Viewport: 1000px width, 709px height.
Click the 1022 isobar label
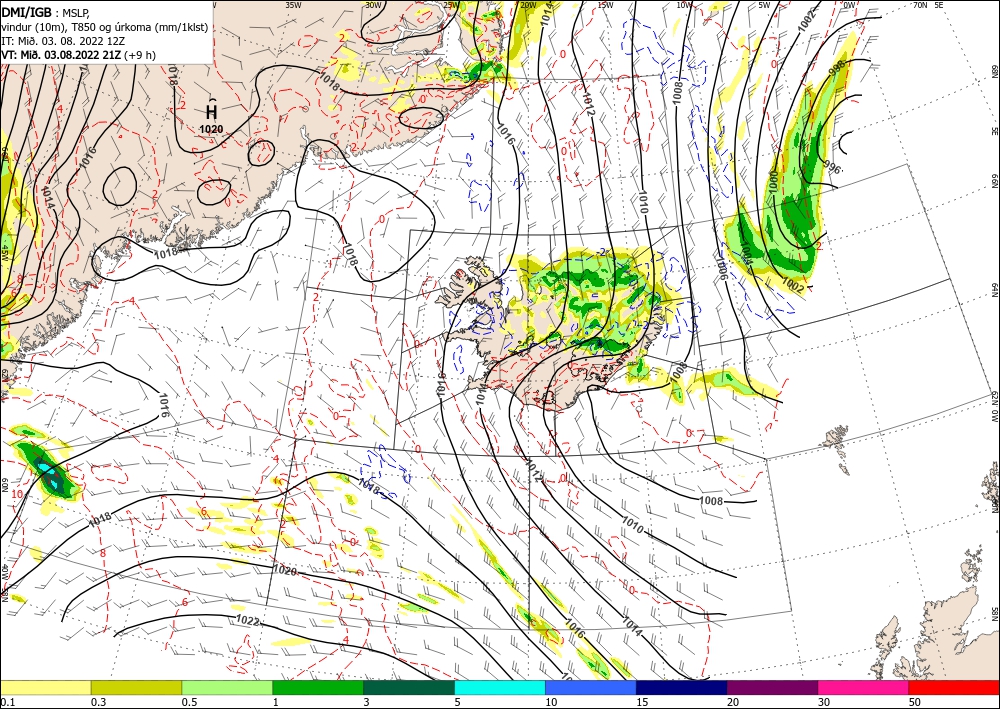click(x=248, y=620)
